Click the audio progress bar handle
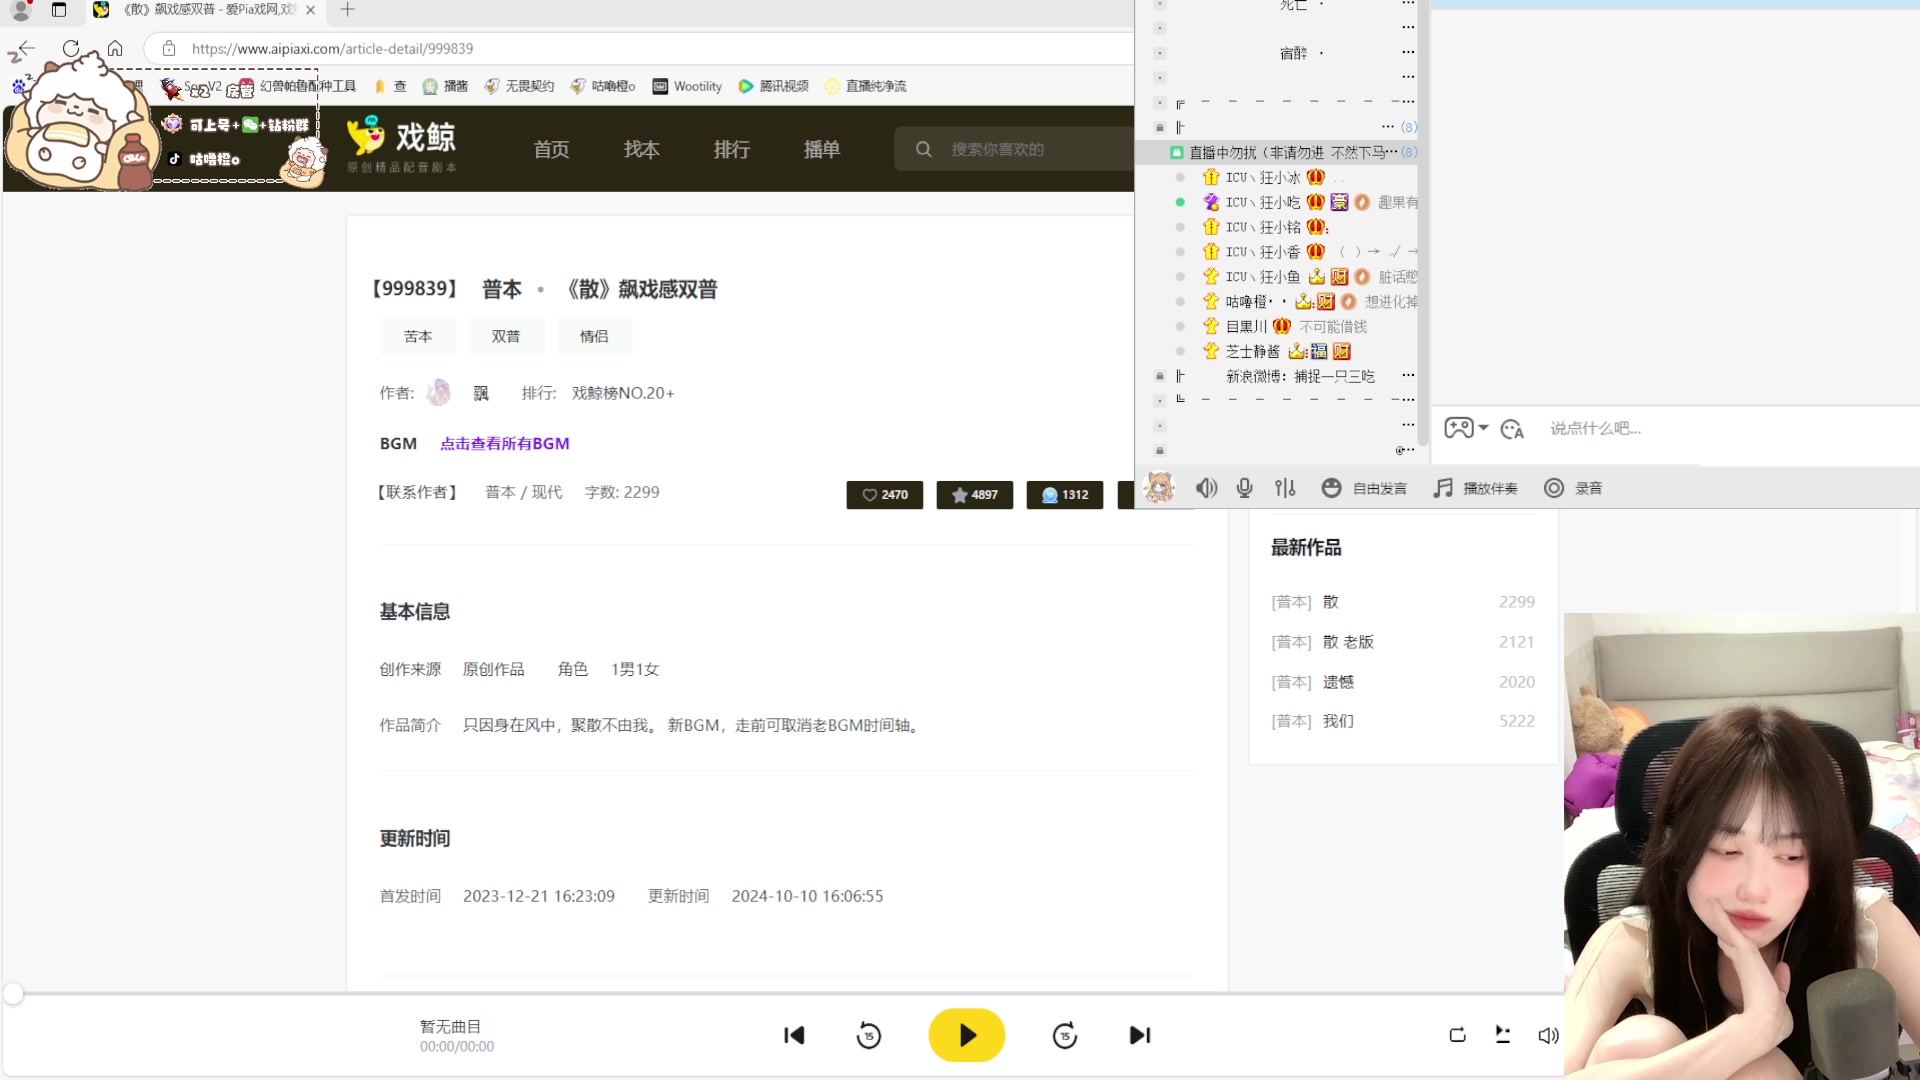 click(13, 993)
